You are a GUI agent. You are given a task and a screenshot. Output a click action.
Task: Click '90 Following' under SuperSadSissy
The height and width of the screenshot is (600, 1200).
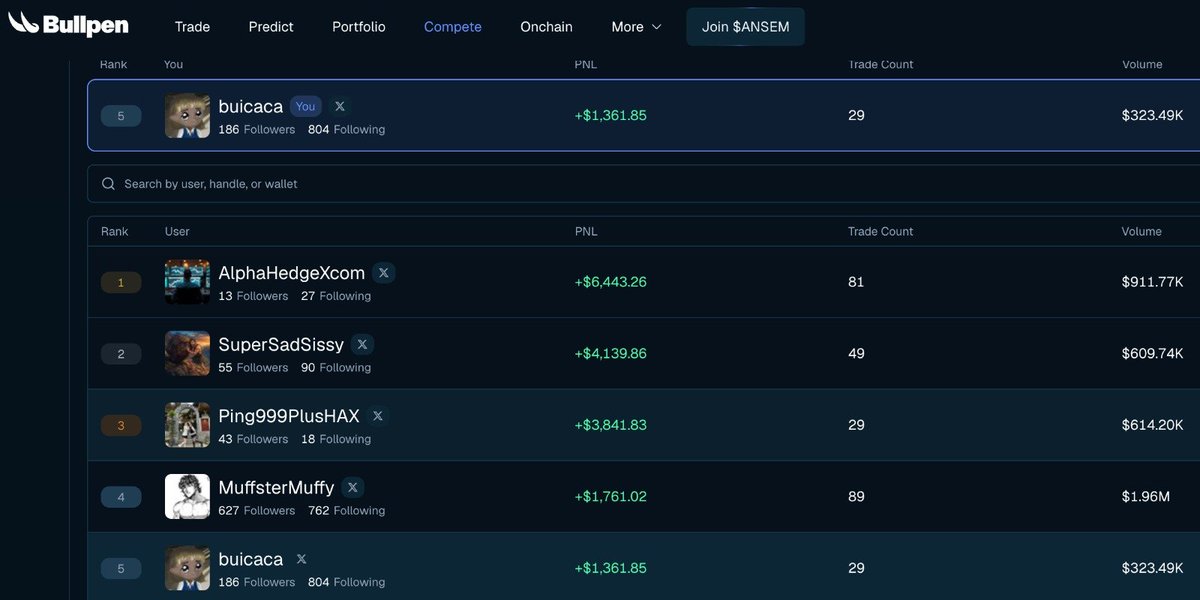(336, 367)
